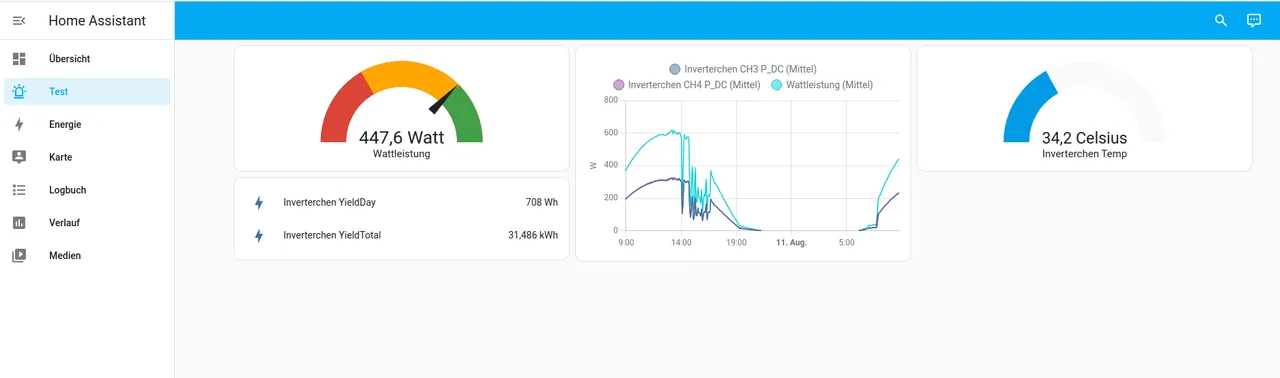Click the Test alarm light icon

pyautogui.click(x=19, y=92)
